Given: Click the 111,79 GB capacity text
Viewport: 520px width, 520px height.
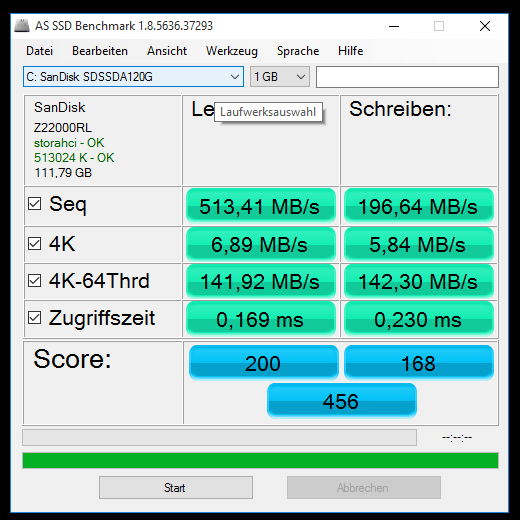Looking at the screenshot, I should (x=63, y=173).
